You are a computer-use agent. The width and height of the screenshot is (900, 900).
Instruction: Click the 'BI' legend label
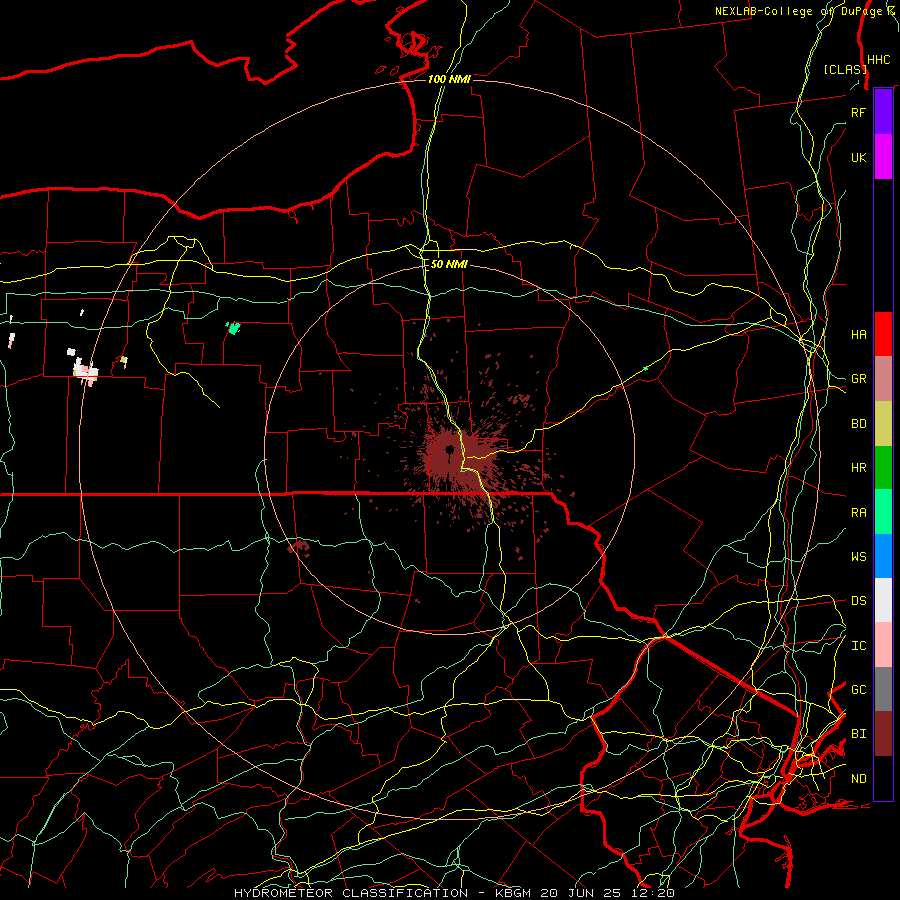(x=859, y=734)
